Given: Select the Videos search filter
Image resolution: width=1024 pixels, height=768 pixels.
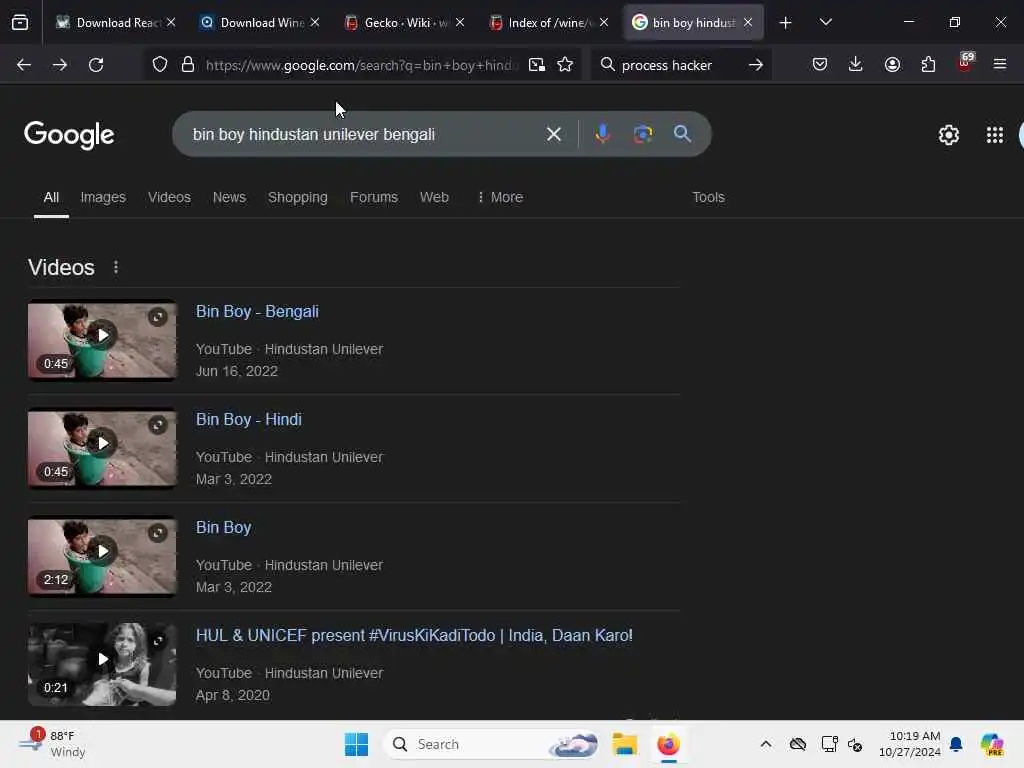Looking at the screenshot, I should (169, 197).
